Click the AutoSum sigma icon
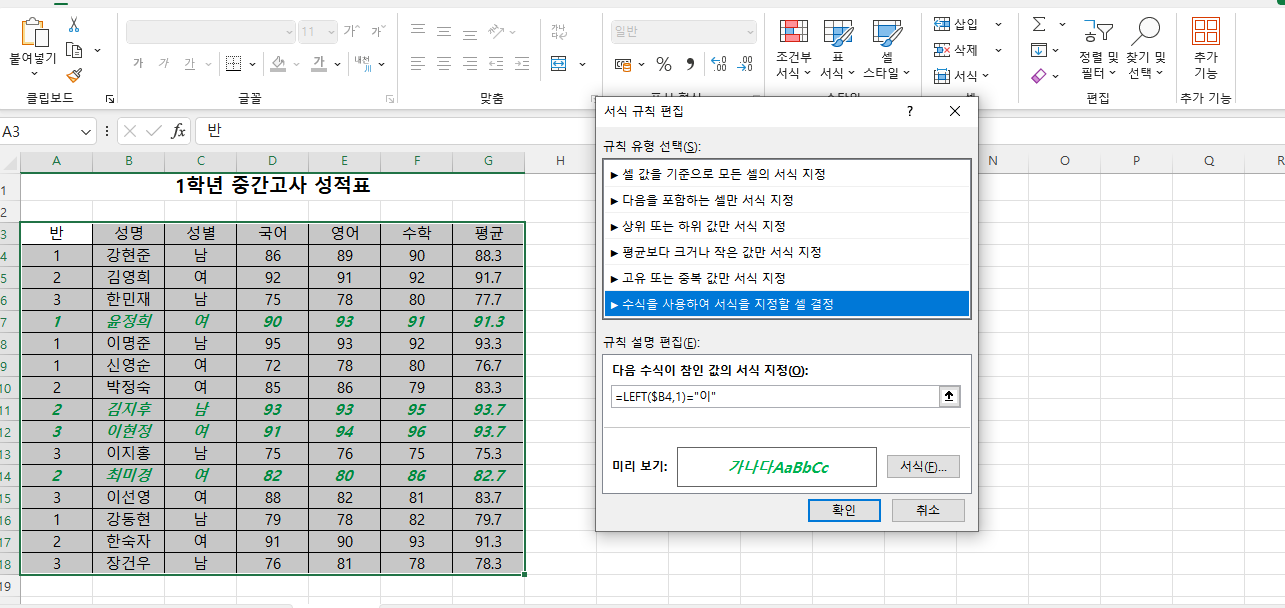Screen dimensions: 1285x608 click(x=1039, y=24)
